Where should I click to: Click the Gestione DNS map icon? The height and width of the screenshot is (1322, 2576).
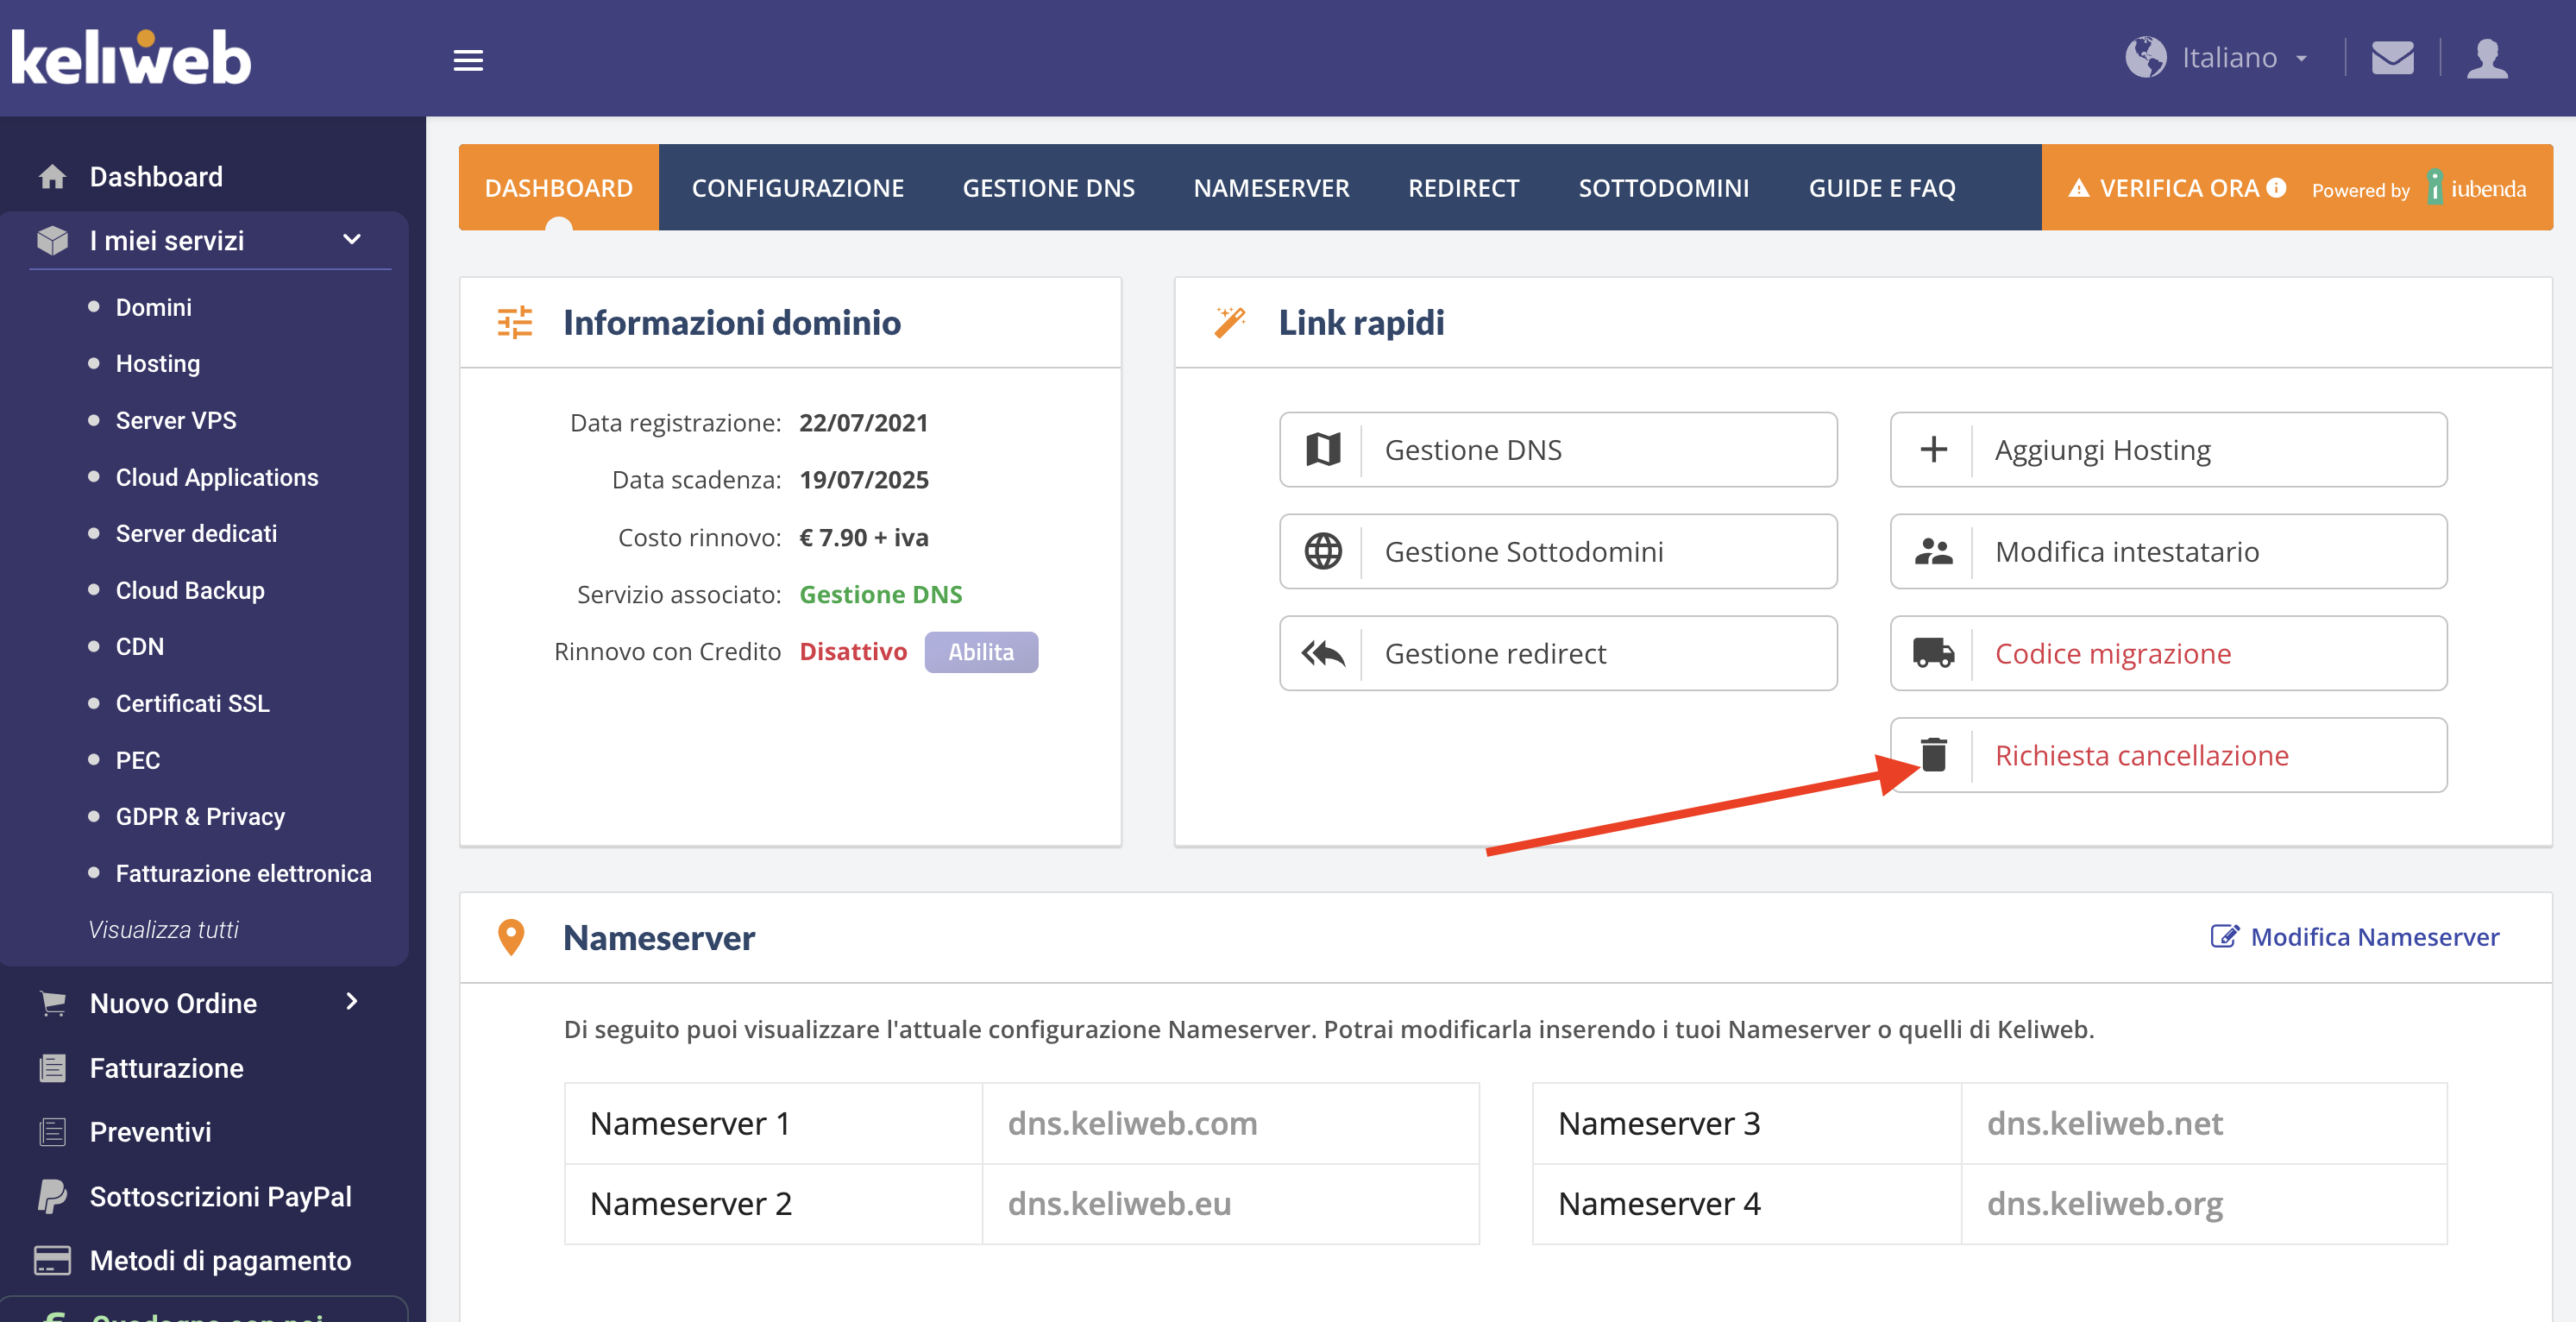tap(1322, 450)
